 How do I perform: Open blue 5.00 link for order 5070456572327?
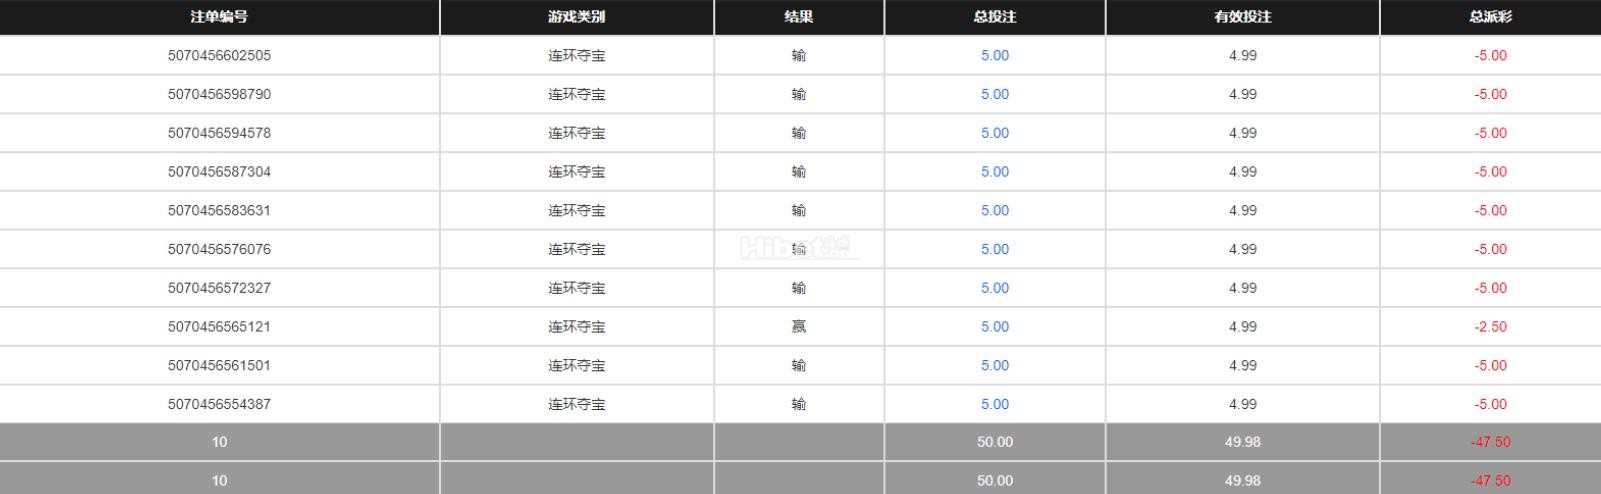coord(994,288)
